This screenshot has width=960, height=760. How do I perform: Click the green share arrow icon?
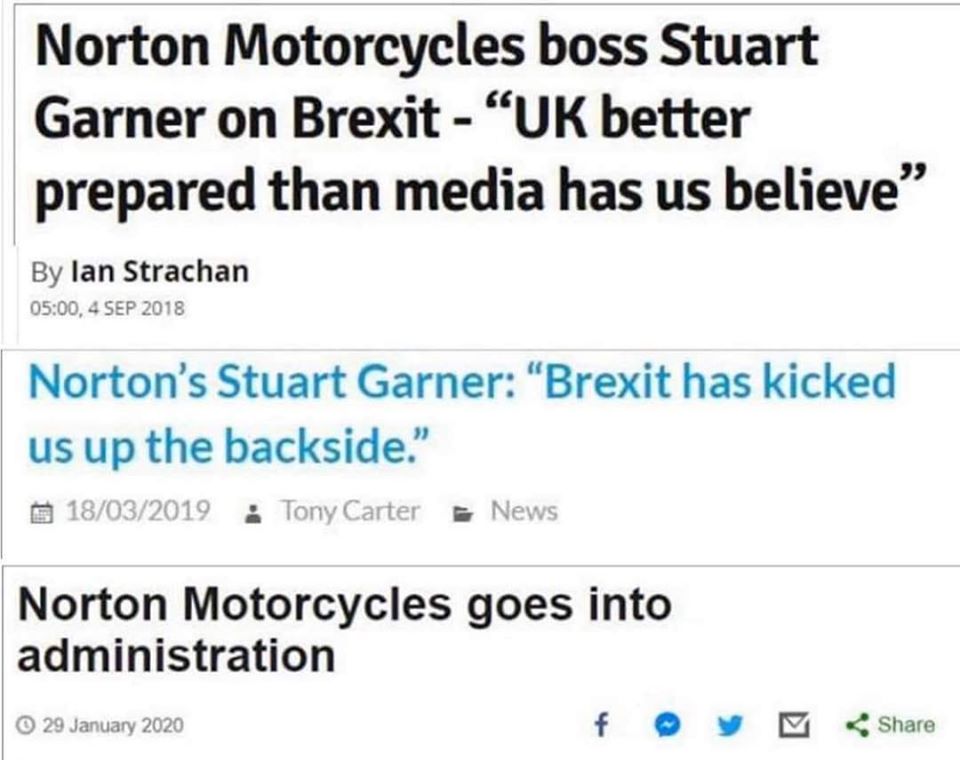tap(857, 725)
